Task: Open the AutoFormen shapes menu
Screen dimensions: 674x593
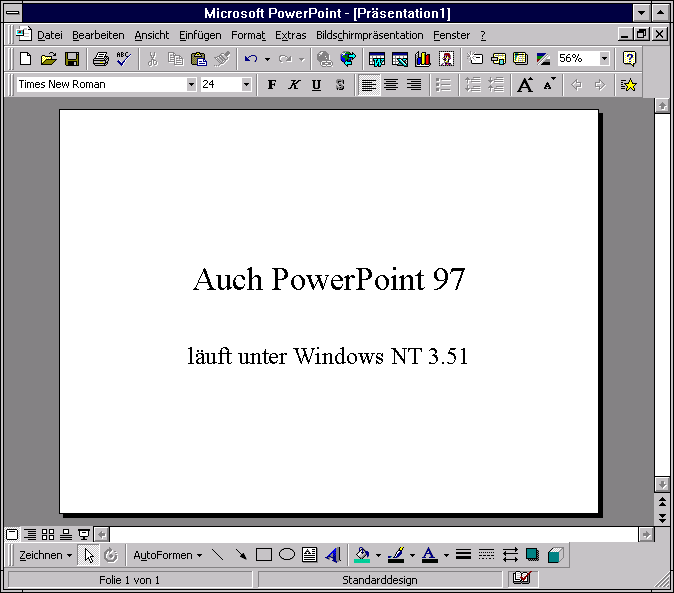Action: (168, 555)
